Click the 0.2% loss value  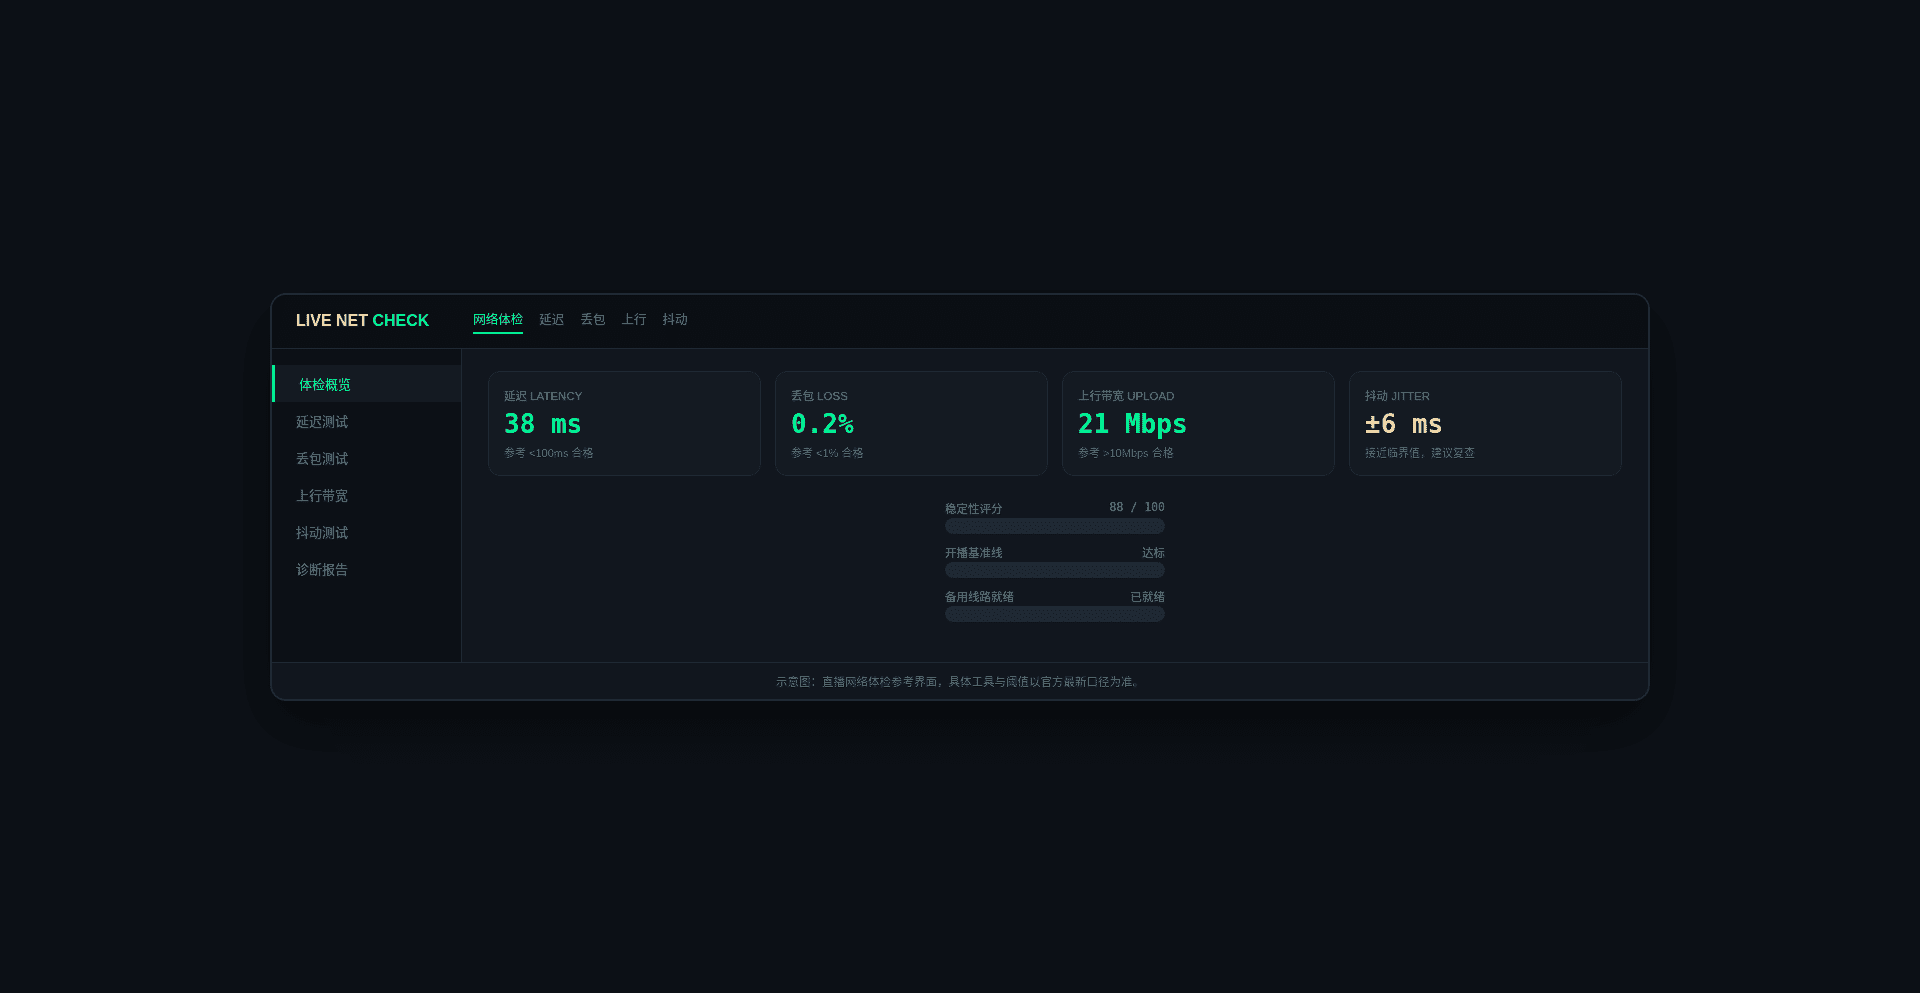[822, 424]
